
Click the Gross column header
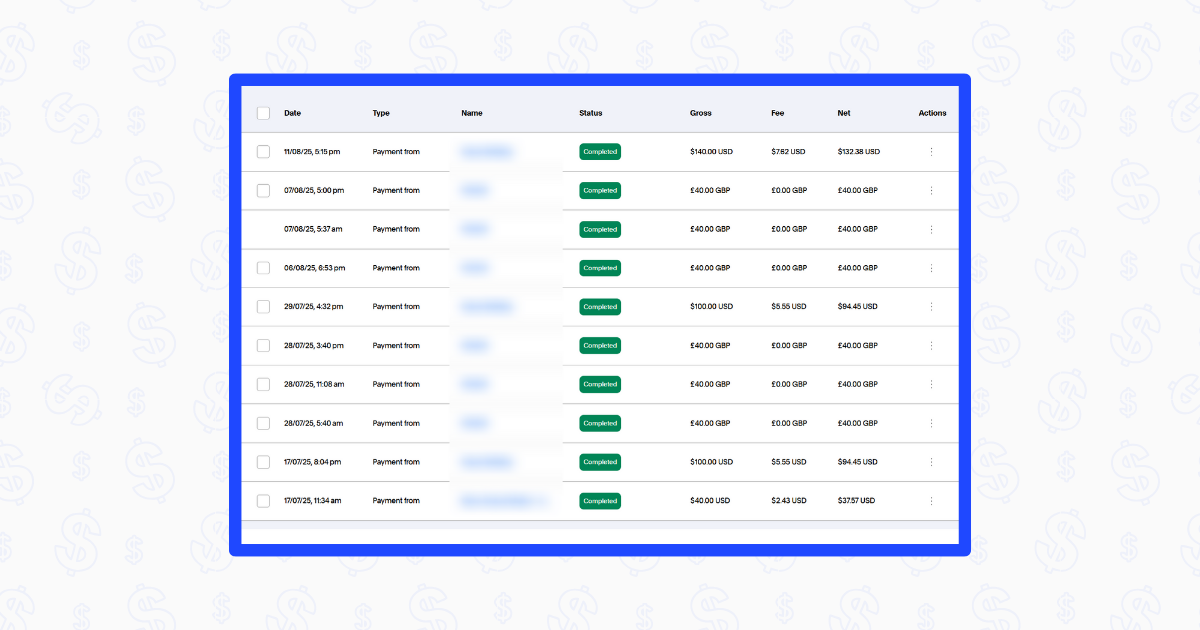pos(700,113)
